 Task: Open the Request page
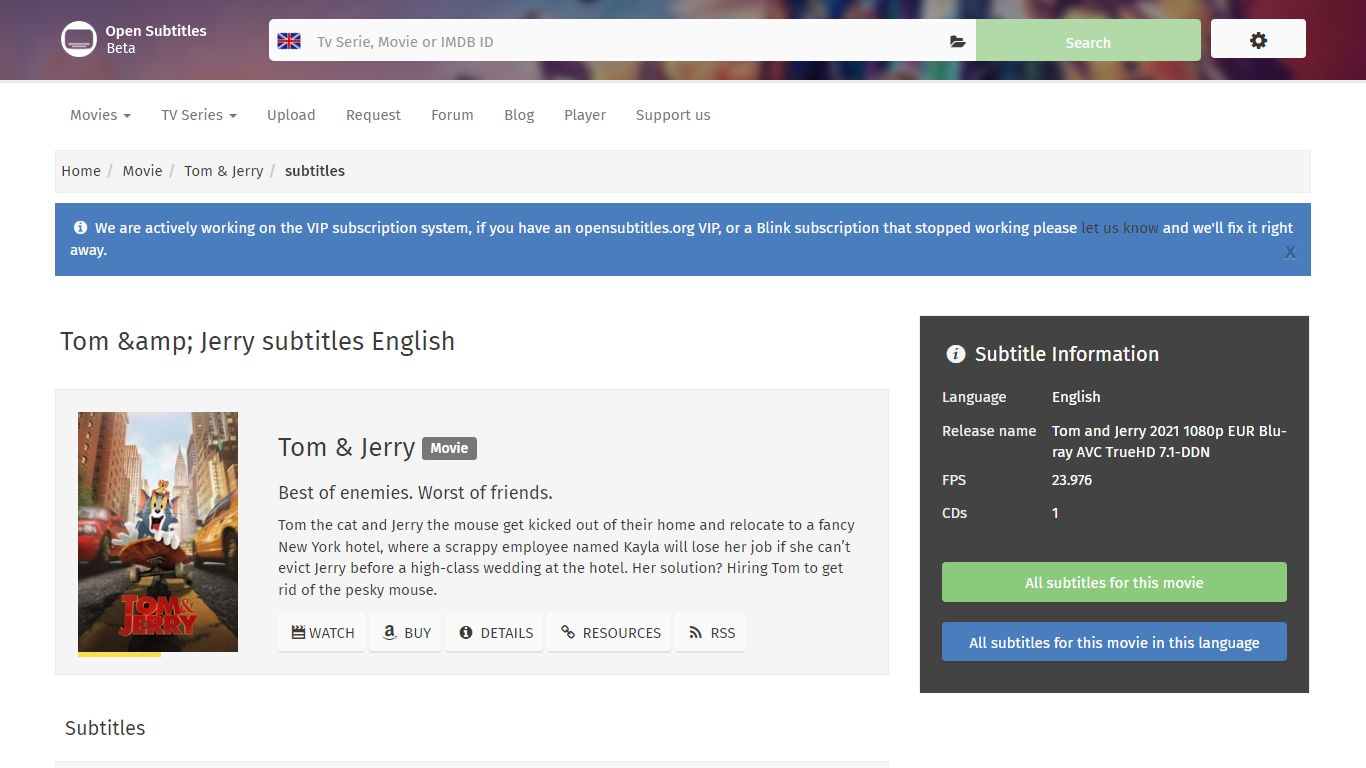373,115
